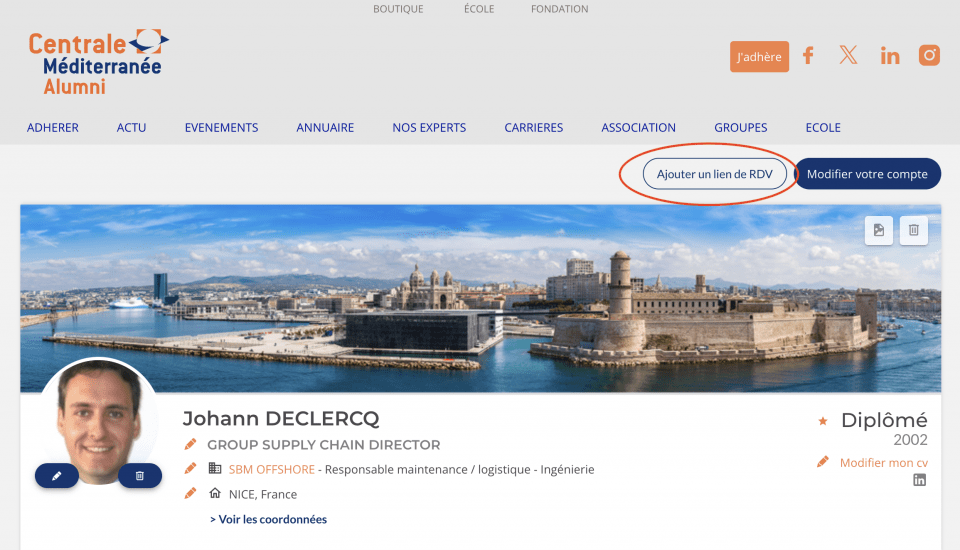Click the J'adhère button
This screenshot has height=550, width=960.
click(759, 57)
